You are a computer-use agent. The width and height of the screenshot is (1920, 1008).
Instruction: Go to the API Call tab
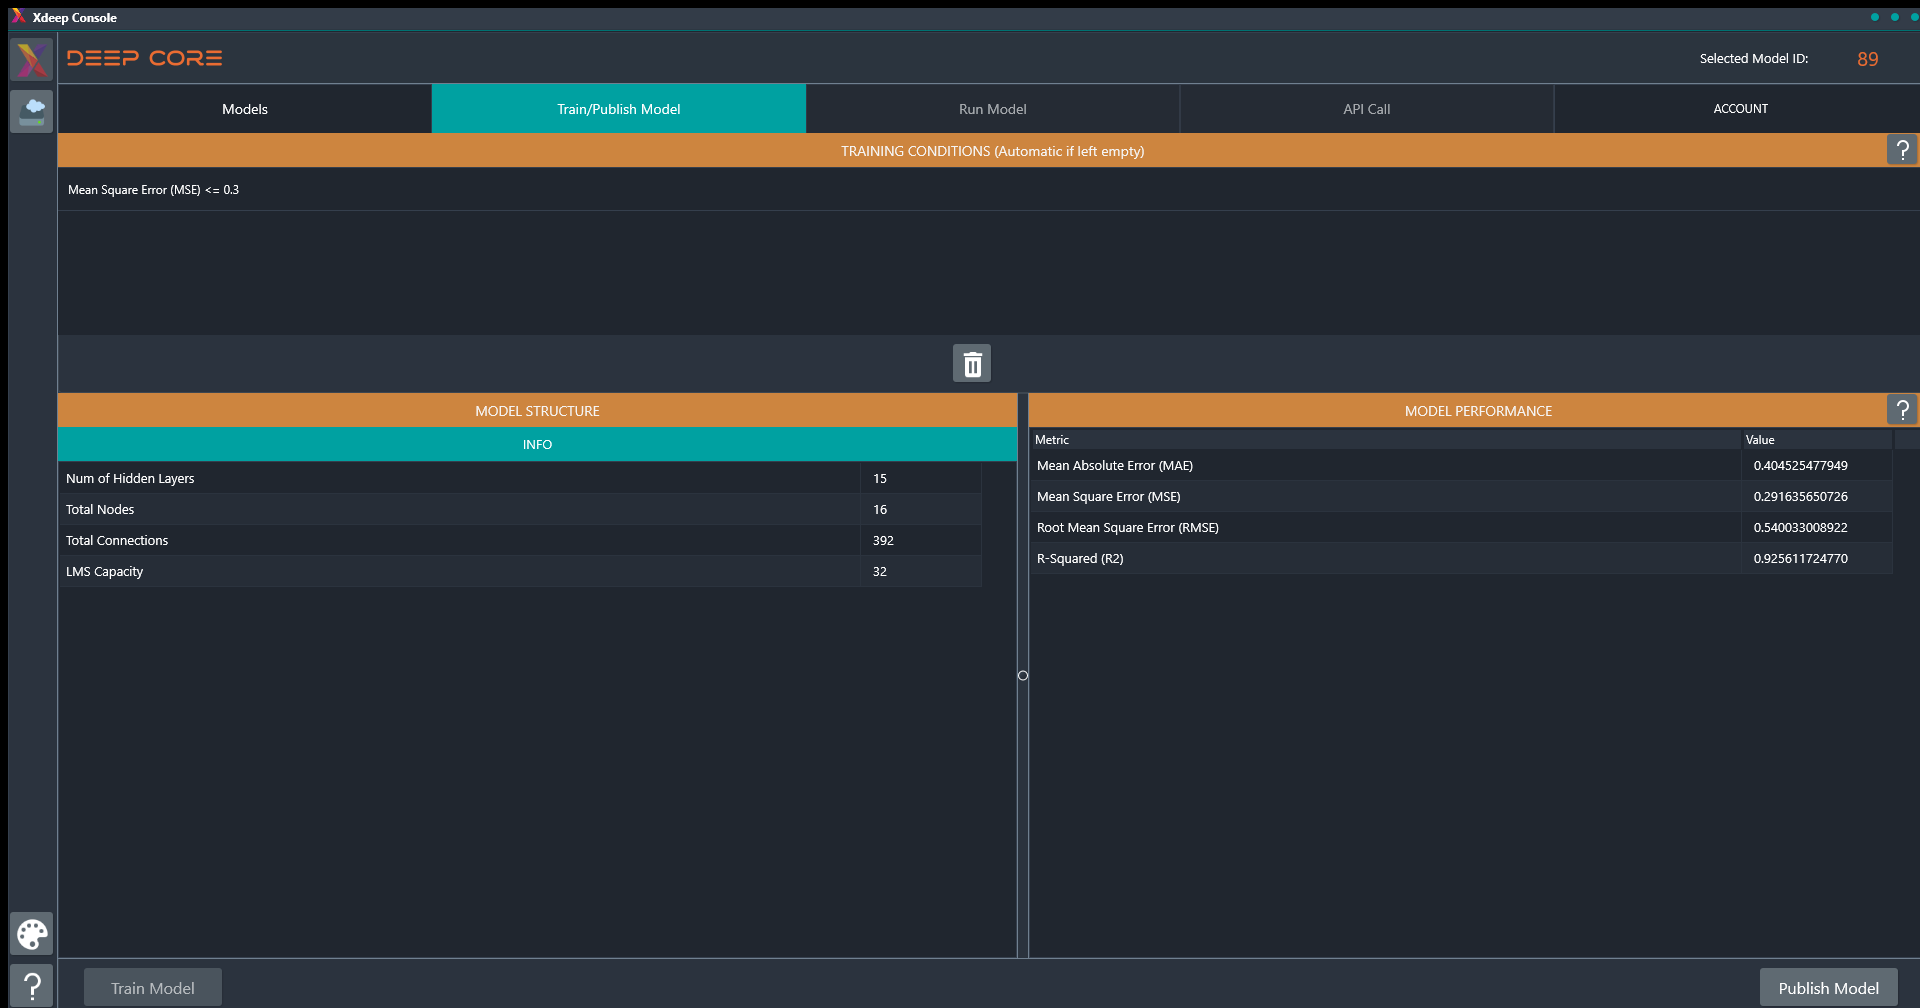pos(1367,109)
